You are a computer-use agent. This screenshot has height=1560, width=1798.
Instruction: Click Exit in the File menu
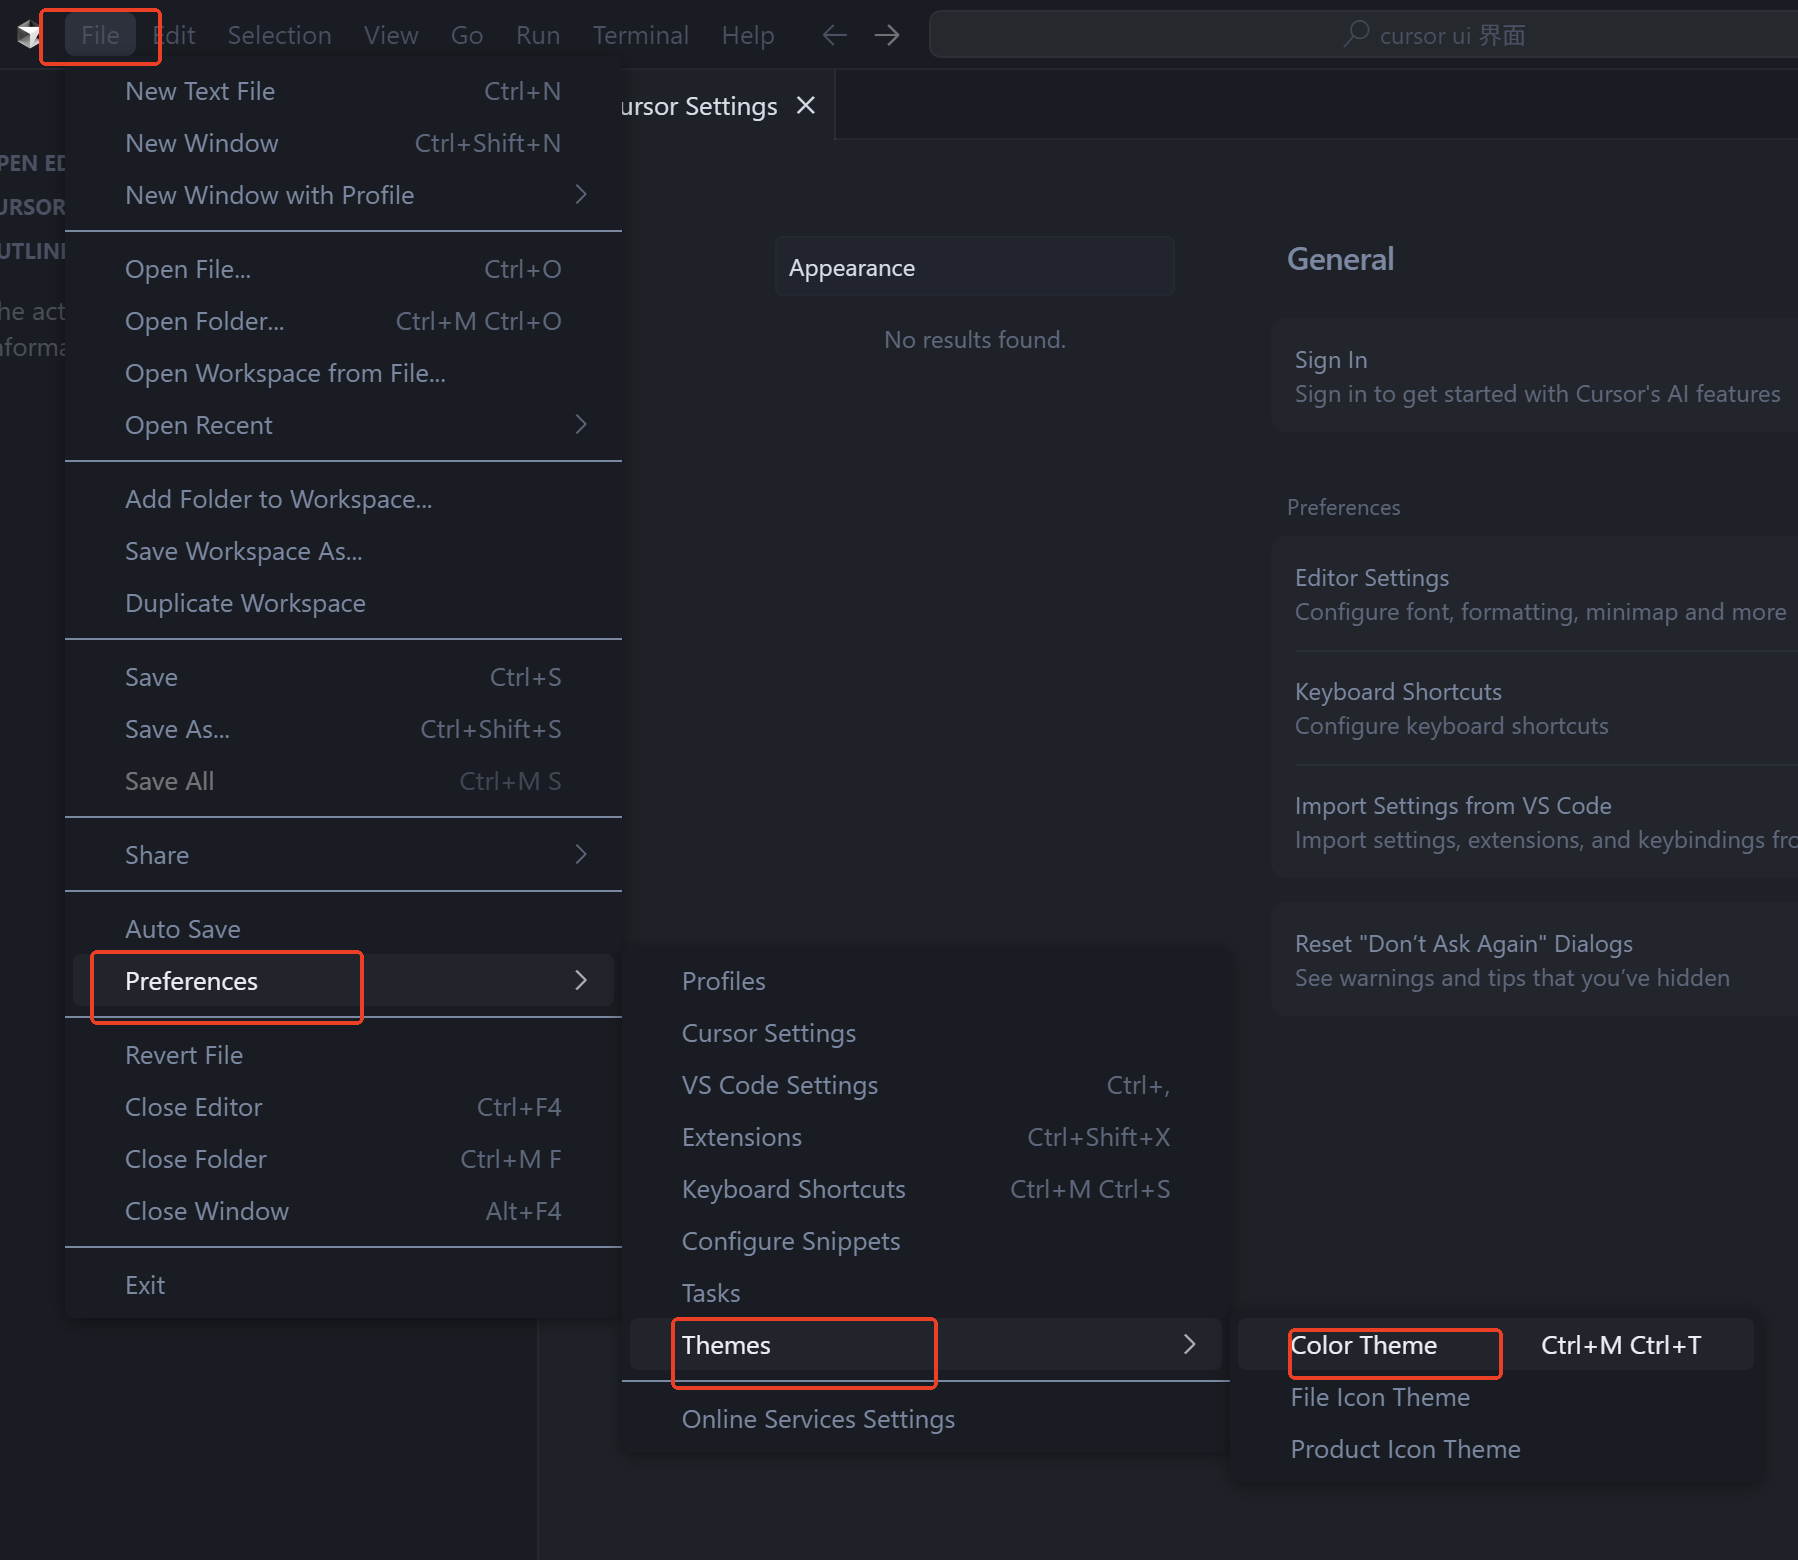coord(343,1285)
